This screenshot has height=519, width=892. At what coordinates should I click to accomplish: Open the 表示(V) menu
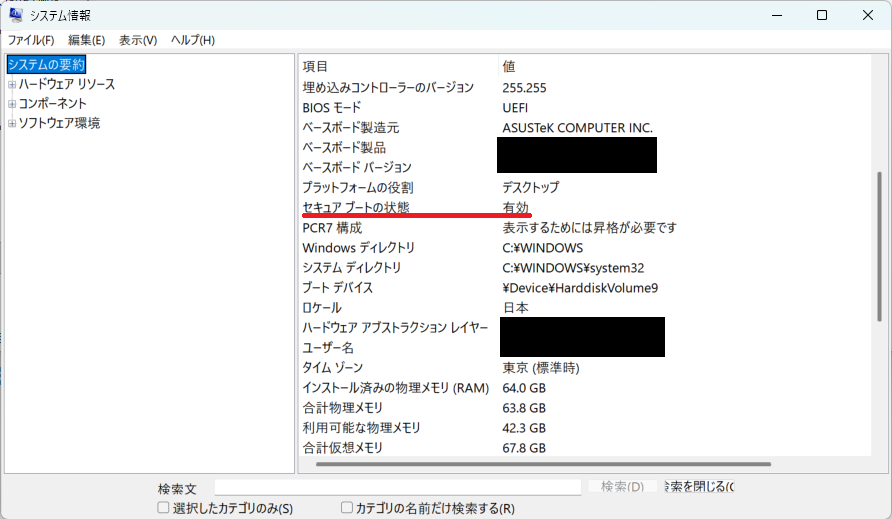click(x=138, y=40)
